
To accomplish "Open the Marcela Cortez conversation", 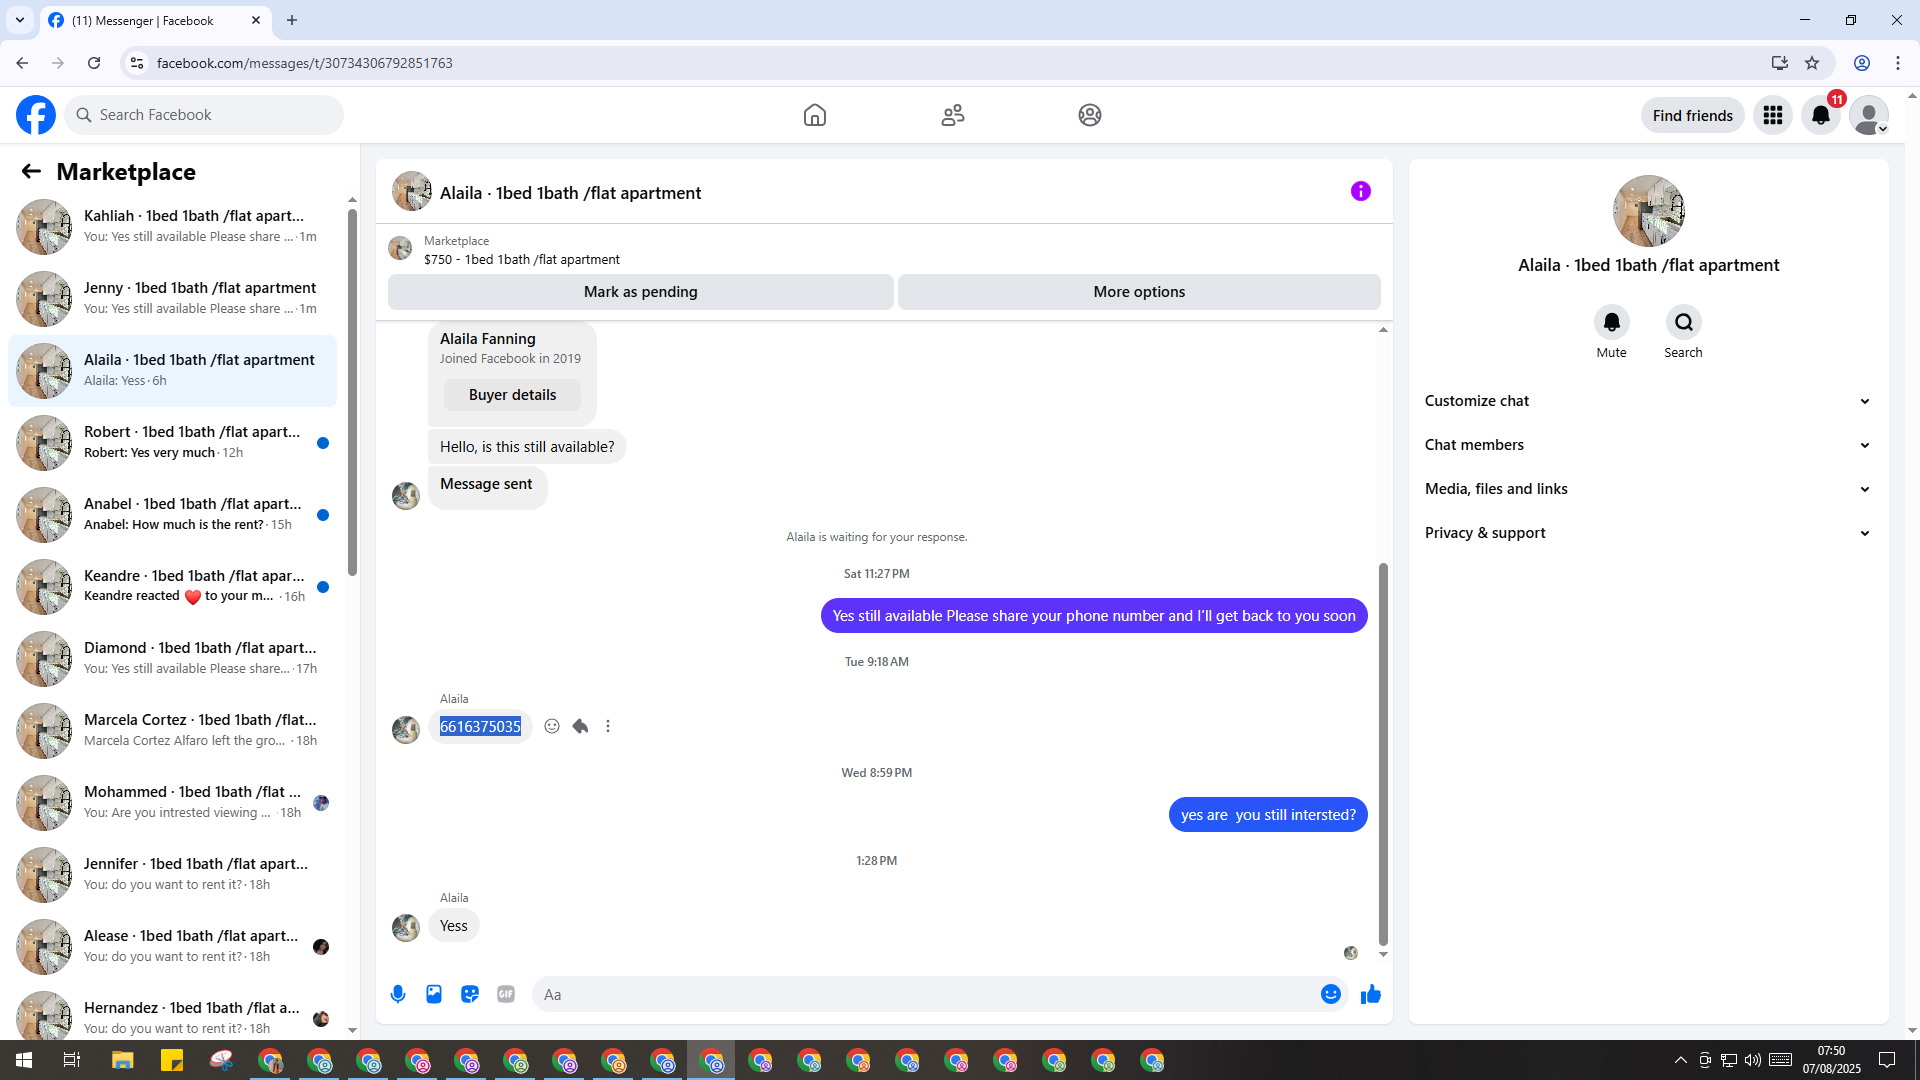I will click(172, 731).
